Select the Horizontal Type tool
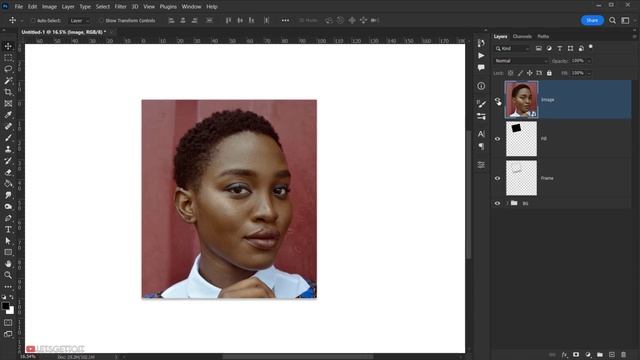This screenshot has width=640, height=360. [x=8, y=229]
